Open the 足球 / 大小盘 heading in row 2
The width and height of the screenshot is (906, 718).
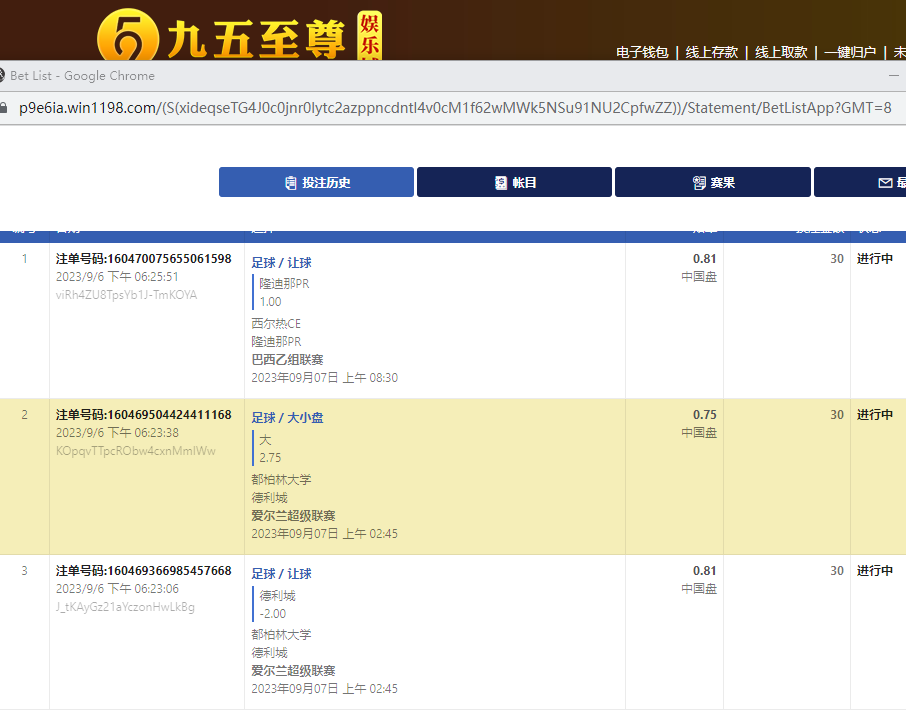(287, 418)
